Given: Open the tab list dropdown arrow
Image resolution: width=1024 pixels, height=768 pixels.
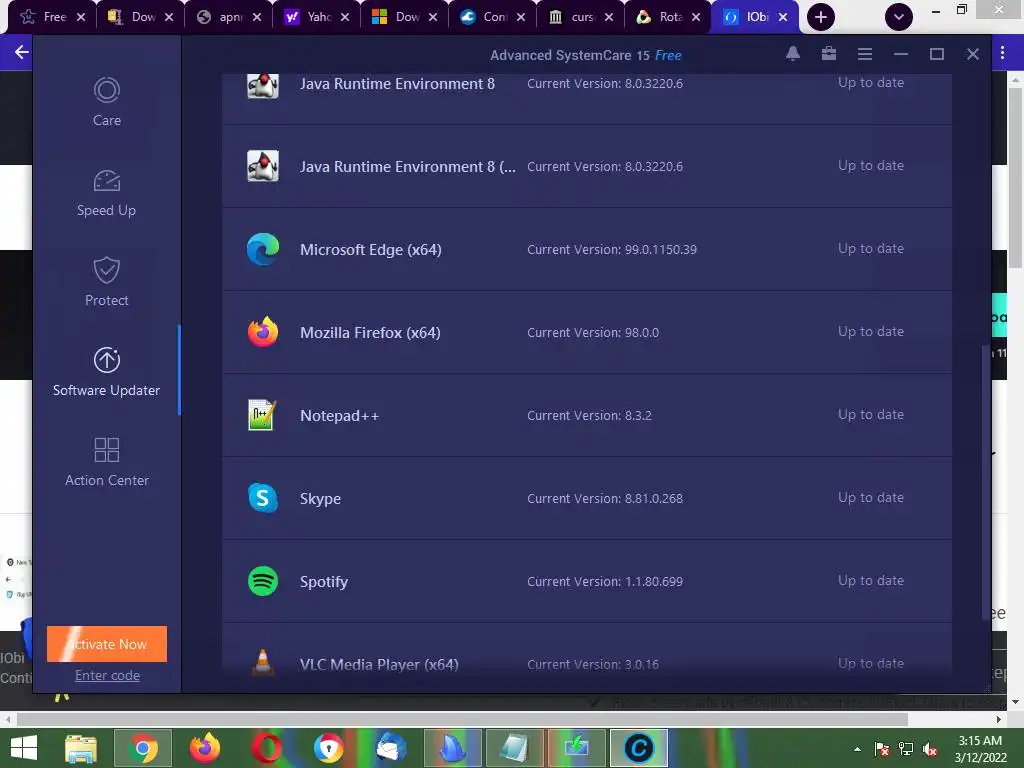Looking at the screenshot, I should click(x=899, y=17).
